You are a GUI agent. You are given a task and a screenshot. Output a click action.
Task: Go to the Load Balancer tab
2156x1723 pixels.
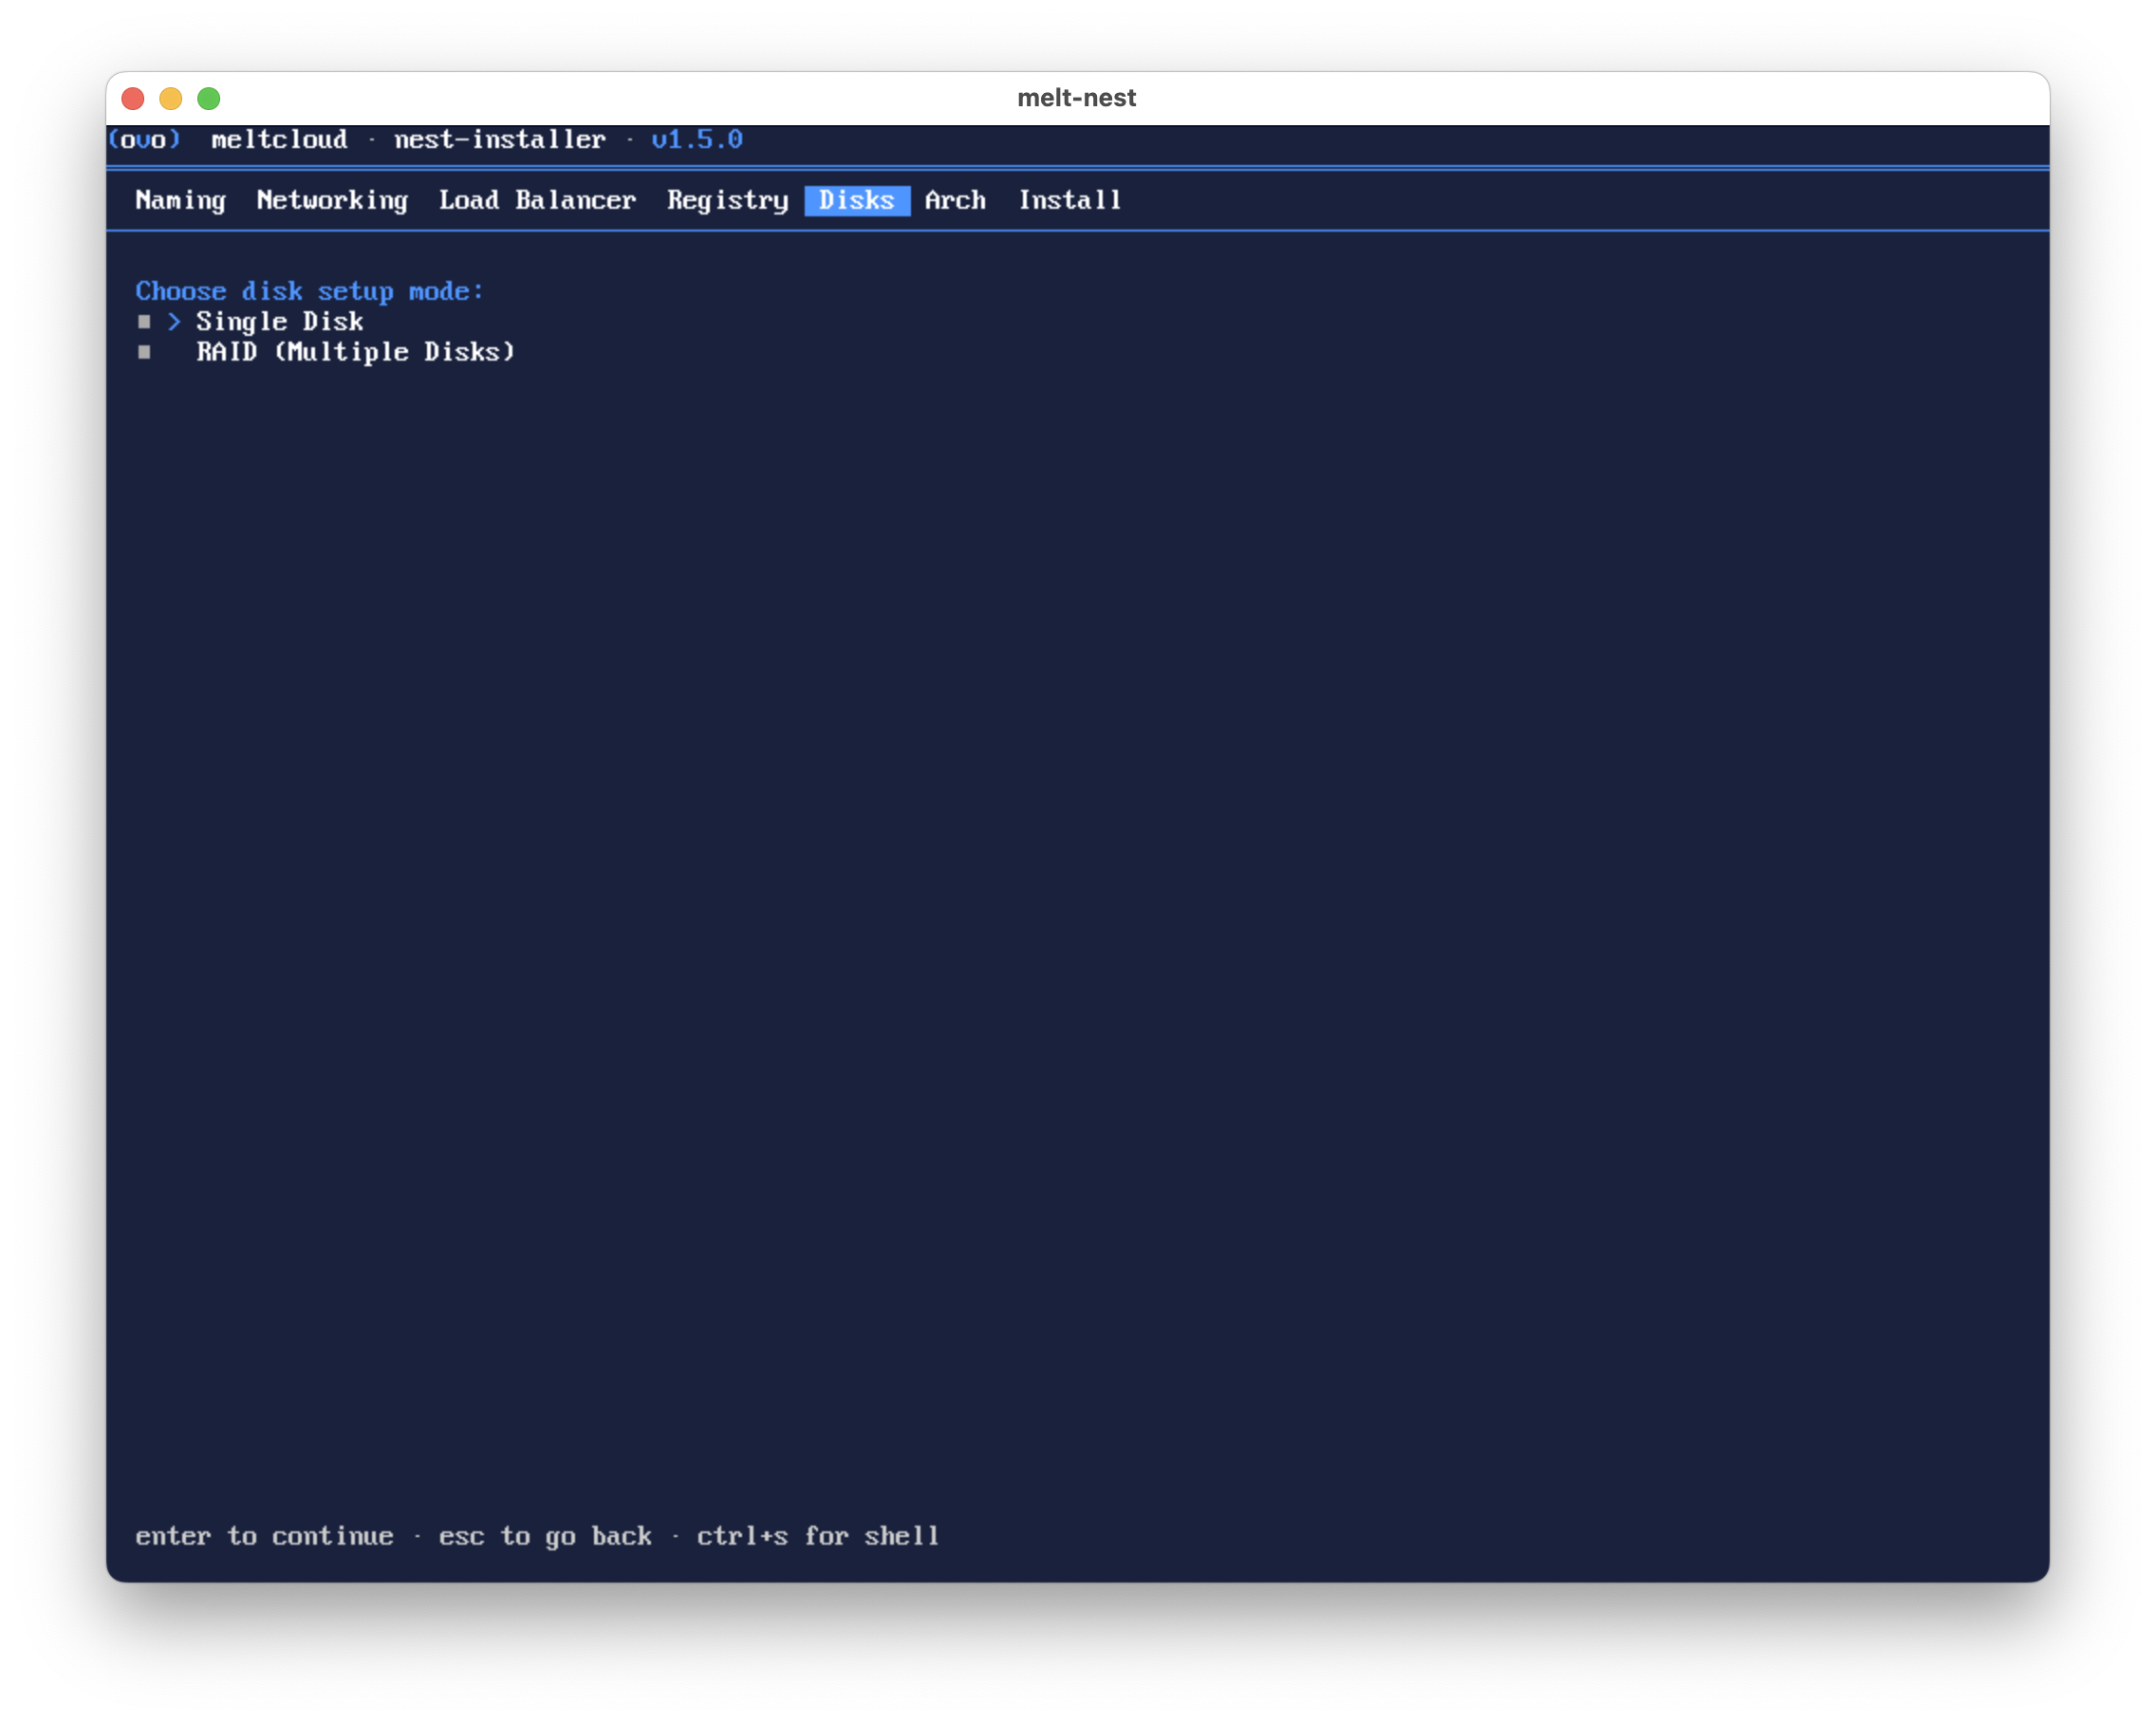(x=537, y=200)
